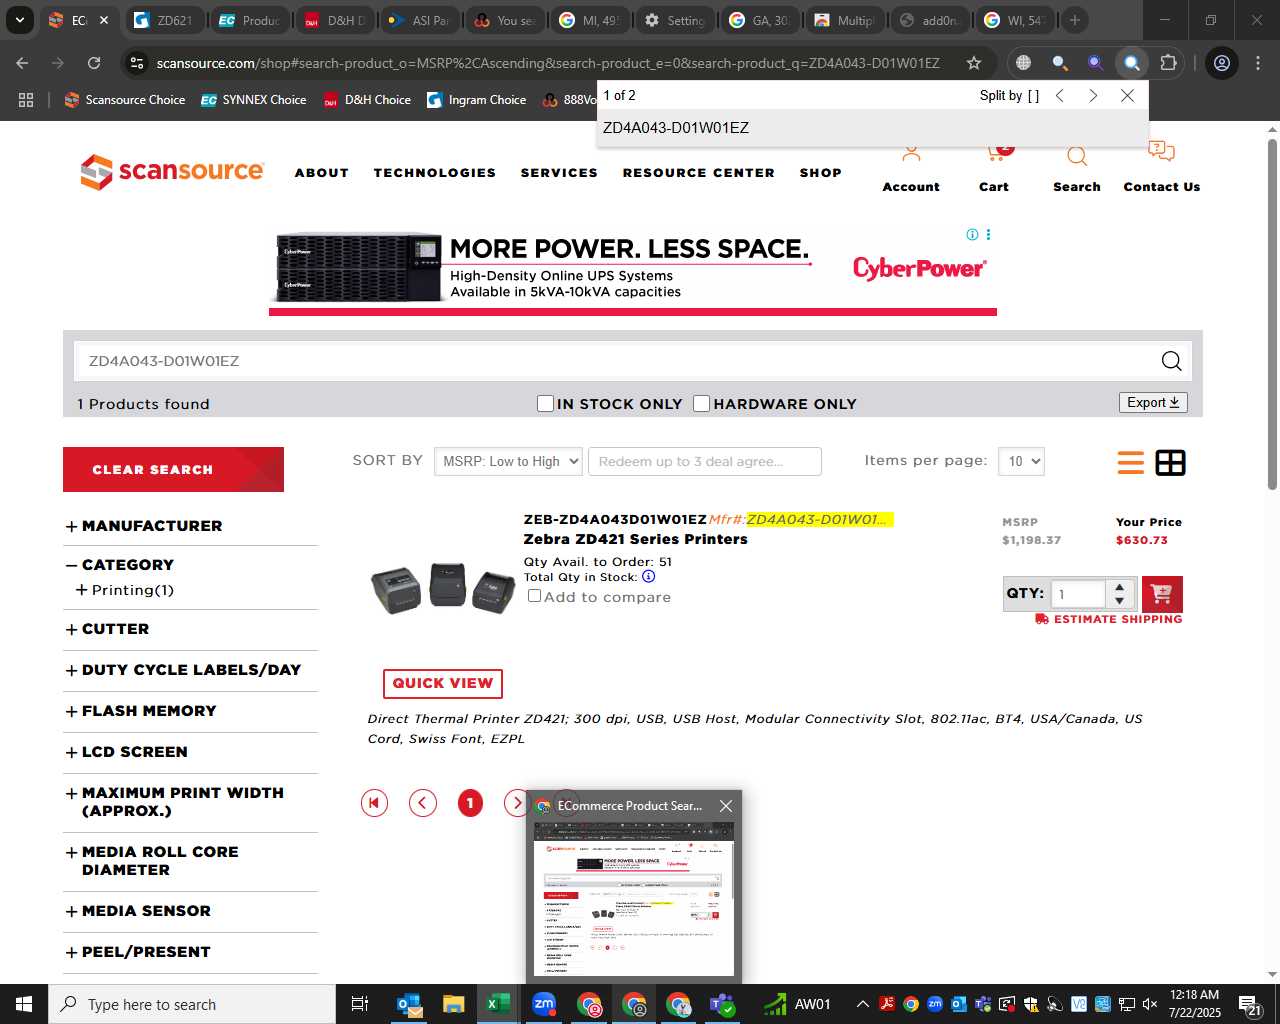Add the ZD421 printer to cart

(x=1162, y=594)
